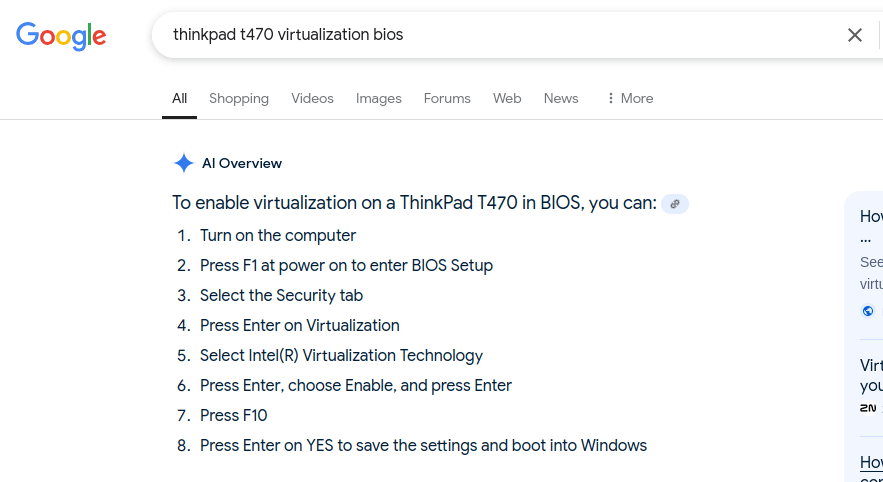Open the Videos tab
The width and height of the screenshot is (883, 482).
pos(313,99)
